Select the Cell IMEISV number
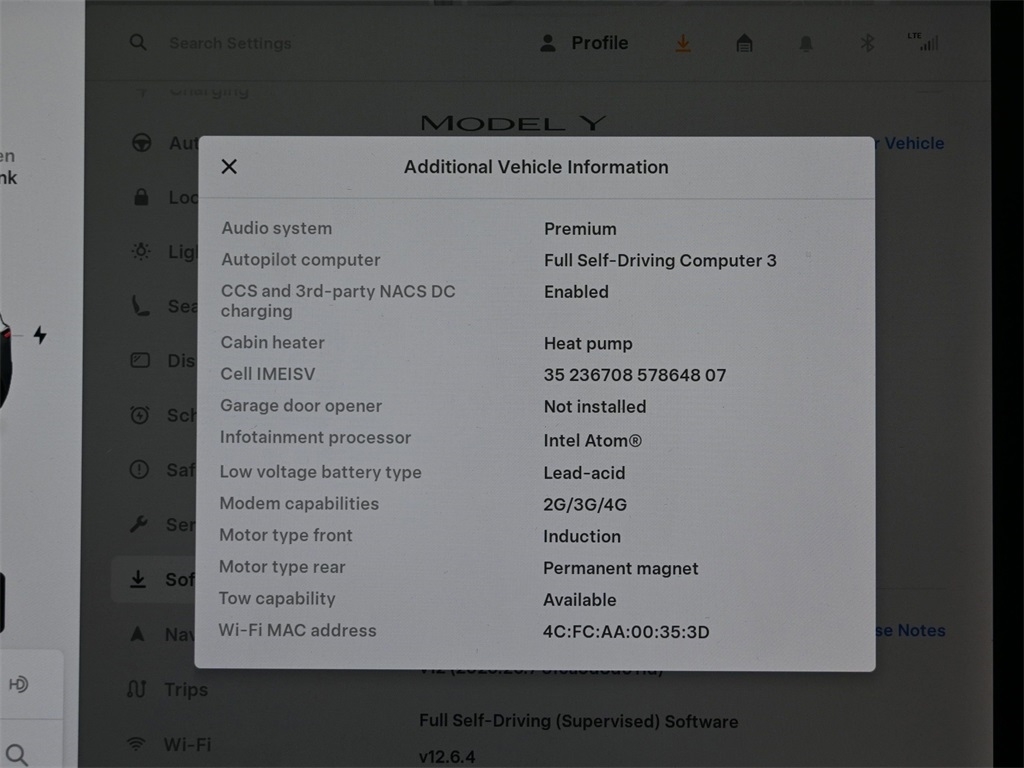 (x=635, y=375)
